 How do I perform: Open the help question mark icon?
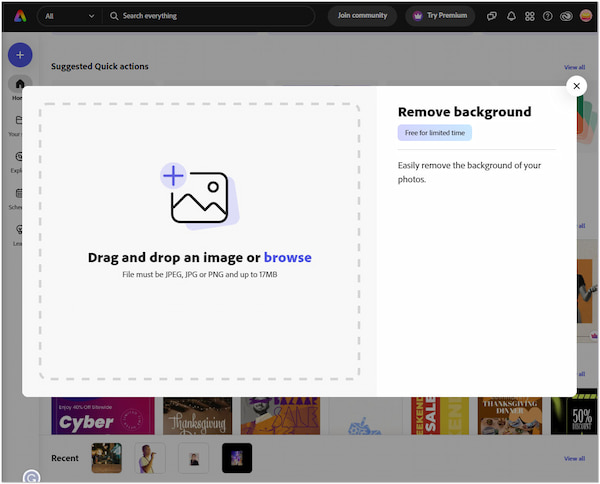548,16
